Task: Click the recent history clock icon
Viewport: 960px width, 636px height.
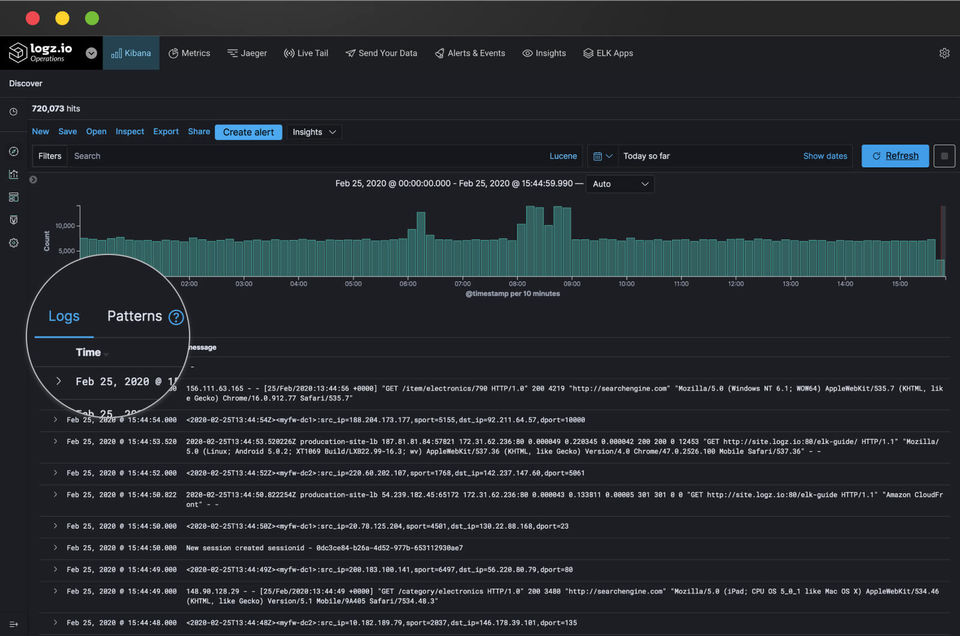Action: [13, 112]
